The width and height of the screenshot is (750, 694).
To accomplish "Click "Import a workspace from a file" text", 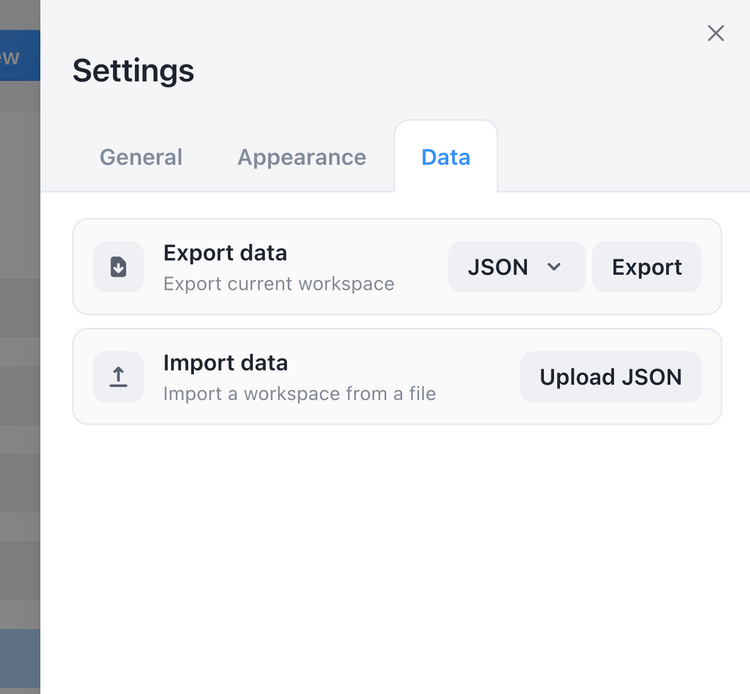I will click(x=299, y=394).
